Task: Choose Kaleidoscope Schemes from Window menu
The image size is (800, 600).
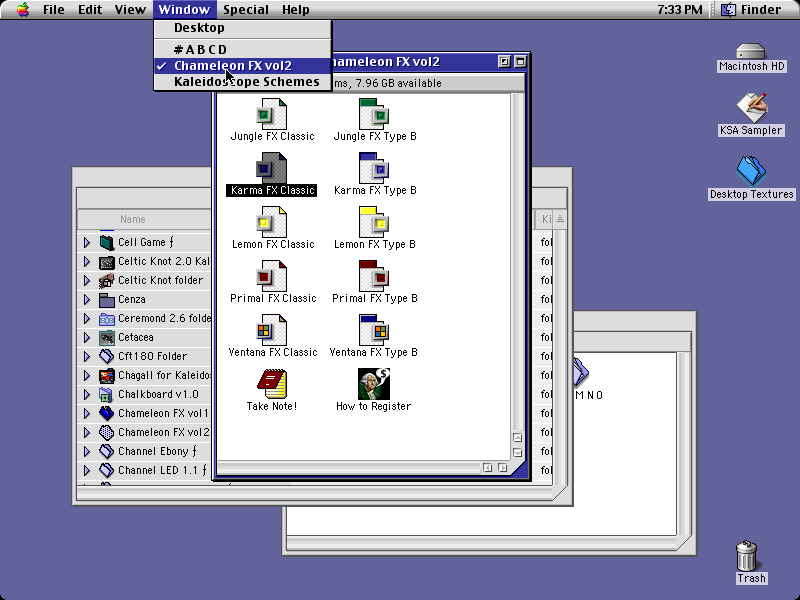Action: point(243,82)
